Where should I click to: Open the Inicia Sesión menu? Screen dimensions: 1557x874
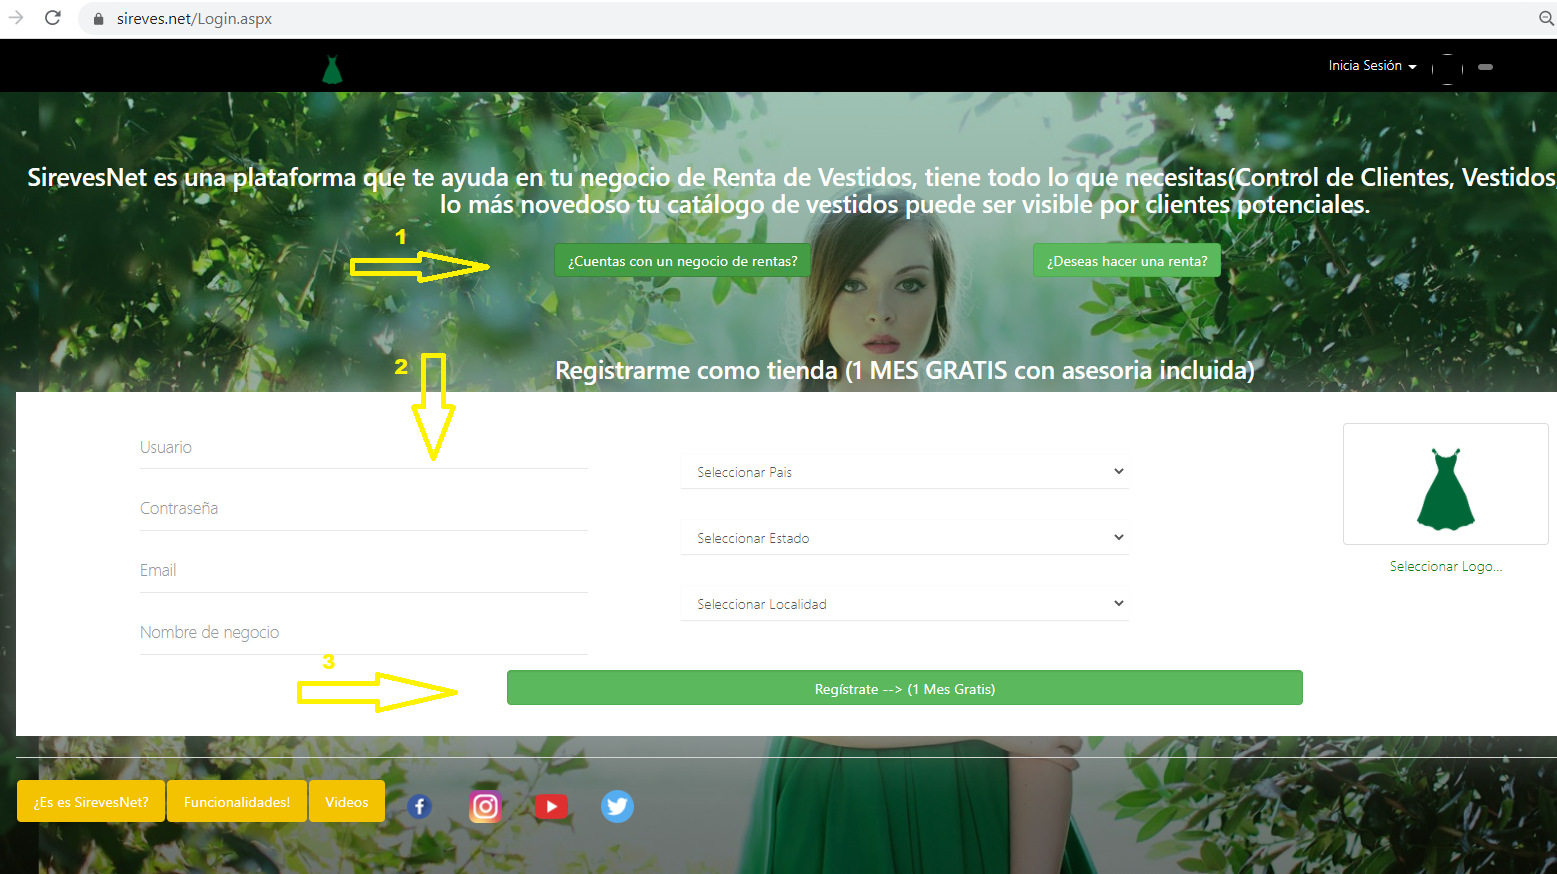click(1371, 66)
